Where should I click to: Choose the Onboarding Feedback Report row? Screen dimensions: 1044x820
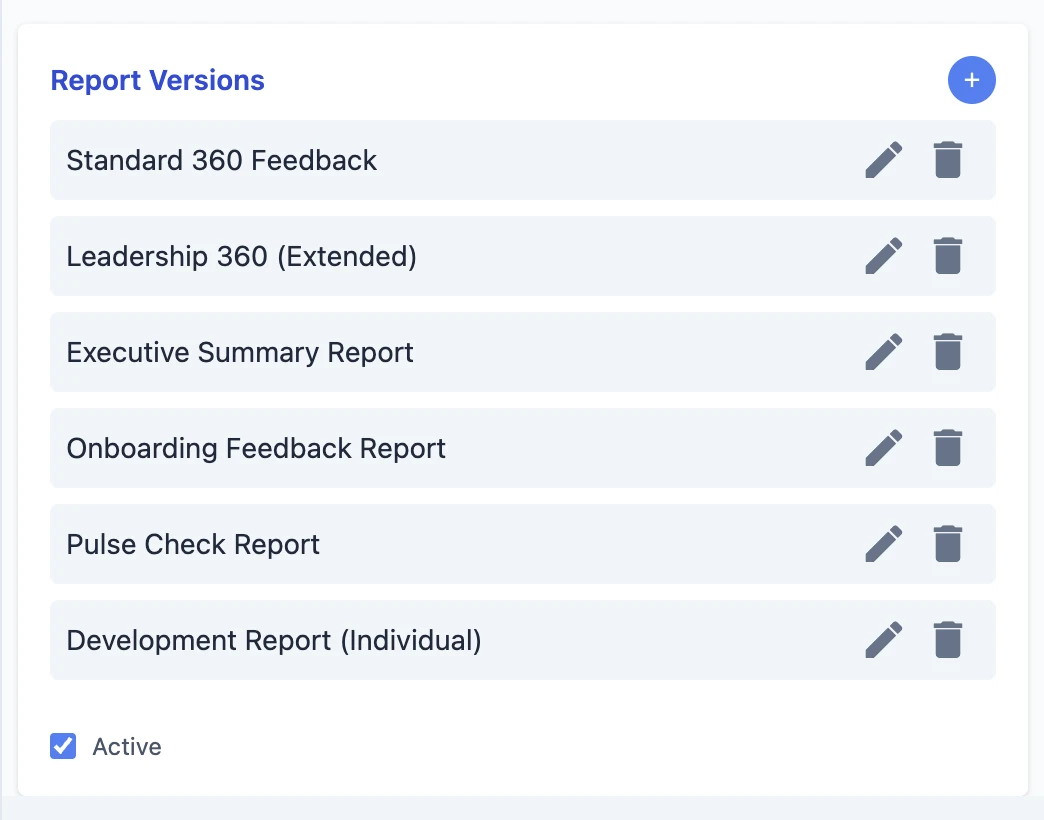point(256,448)
